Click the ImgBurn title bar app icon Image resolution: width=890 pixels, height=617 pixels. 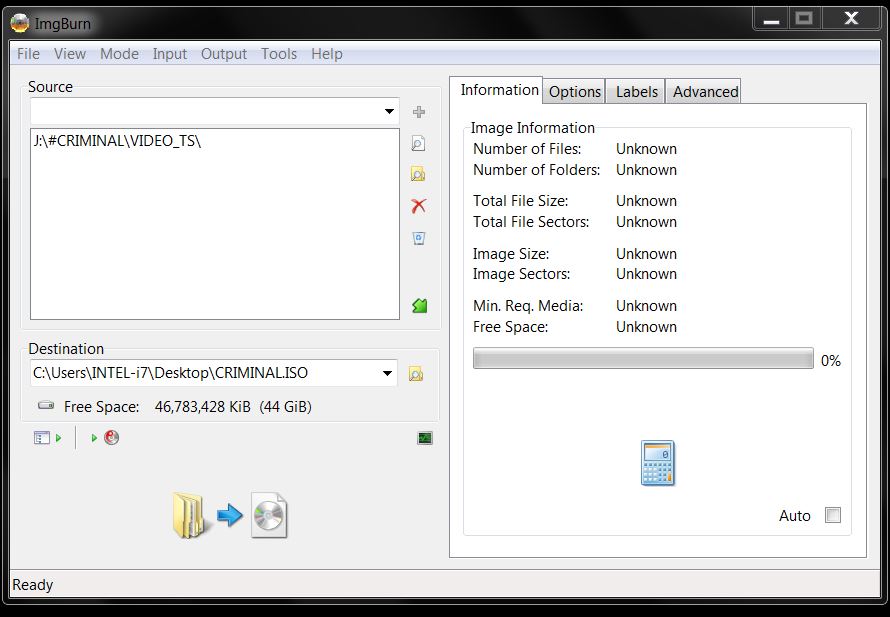point(20,23)
